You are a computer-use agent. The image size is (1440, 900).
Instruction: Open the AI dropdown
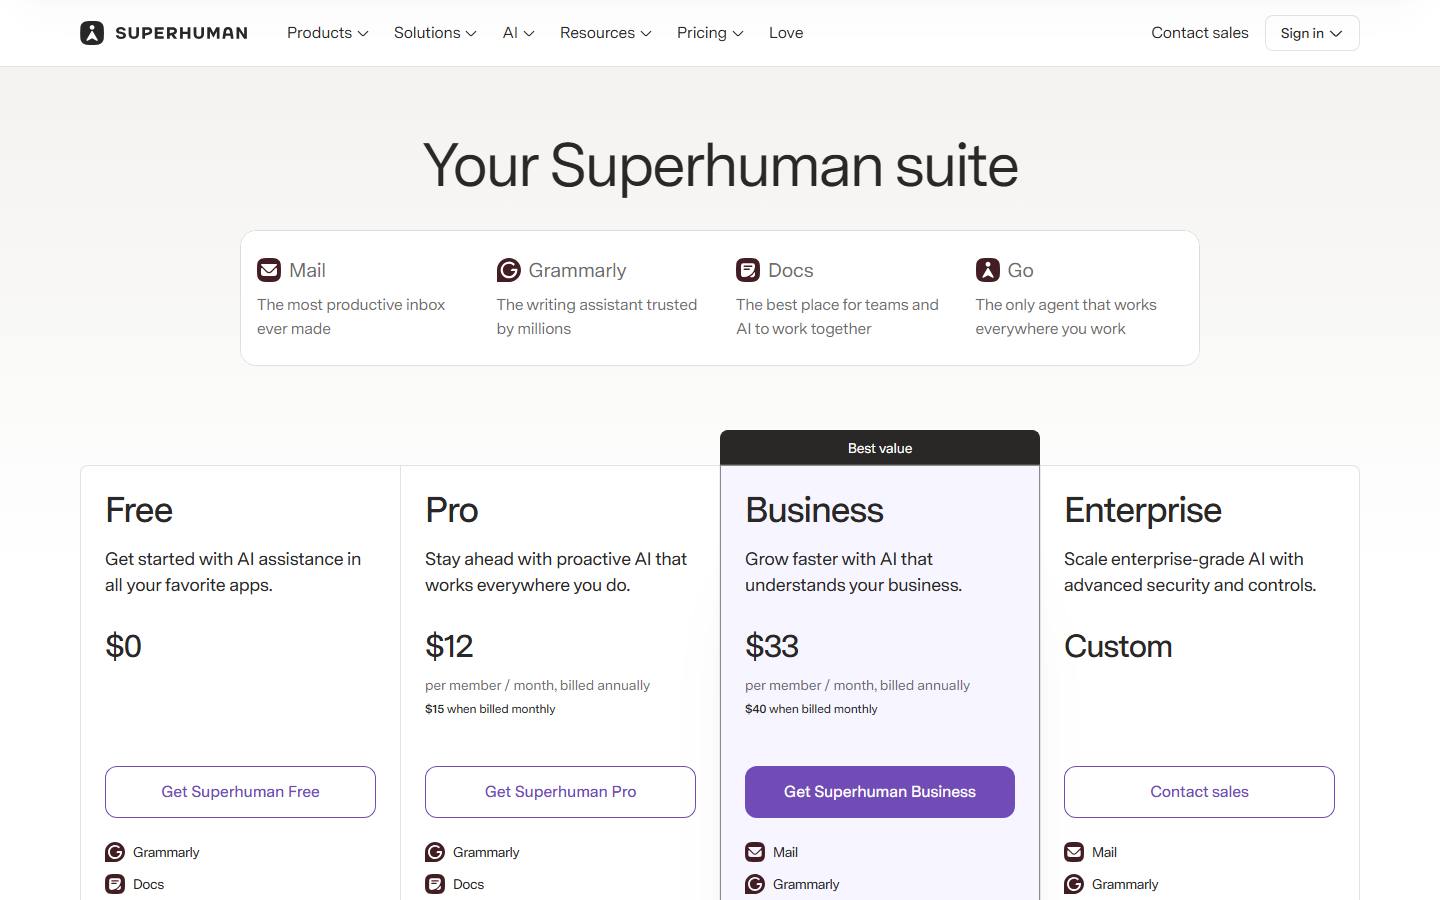click(518, 33)
